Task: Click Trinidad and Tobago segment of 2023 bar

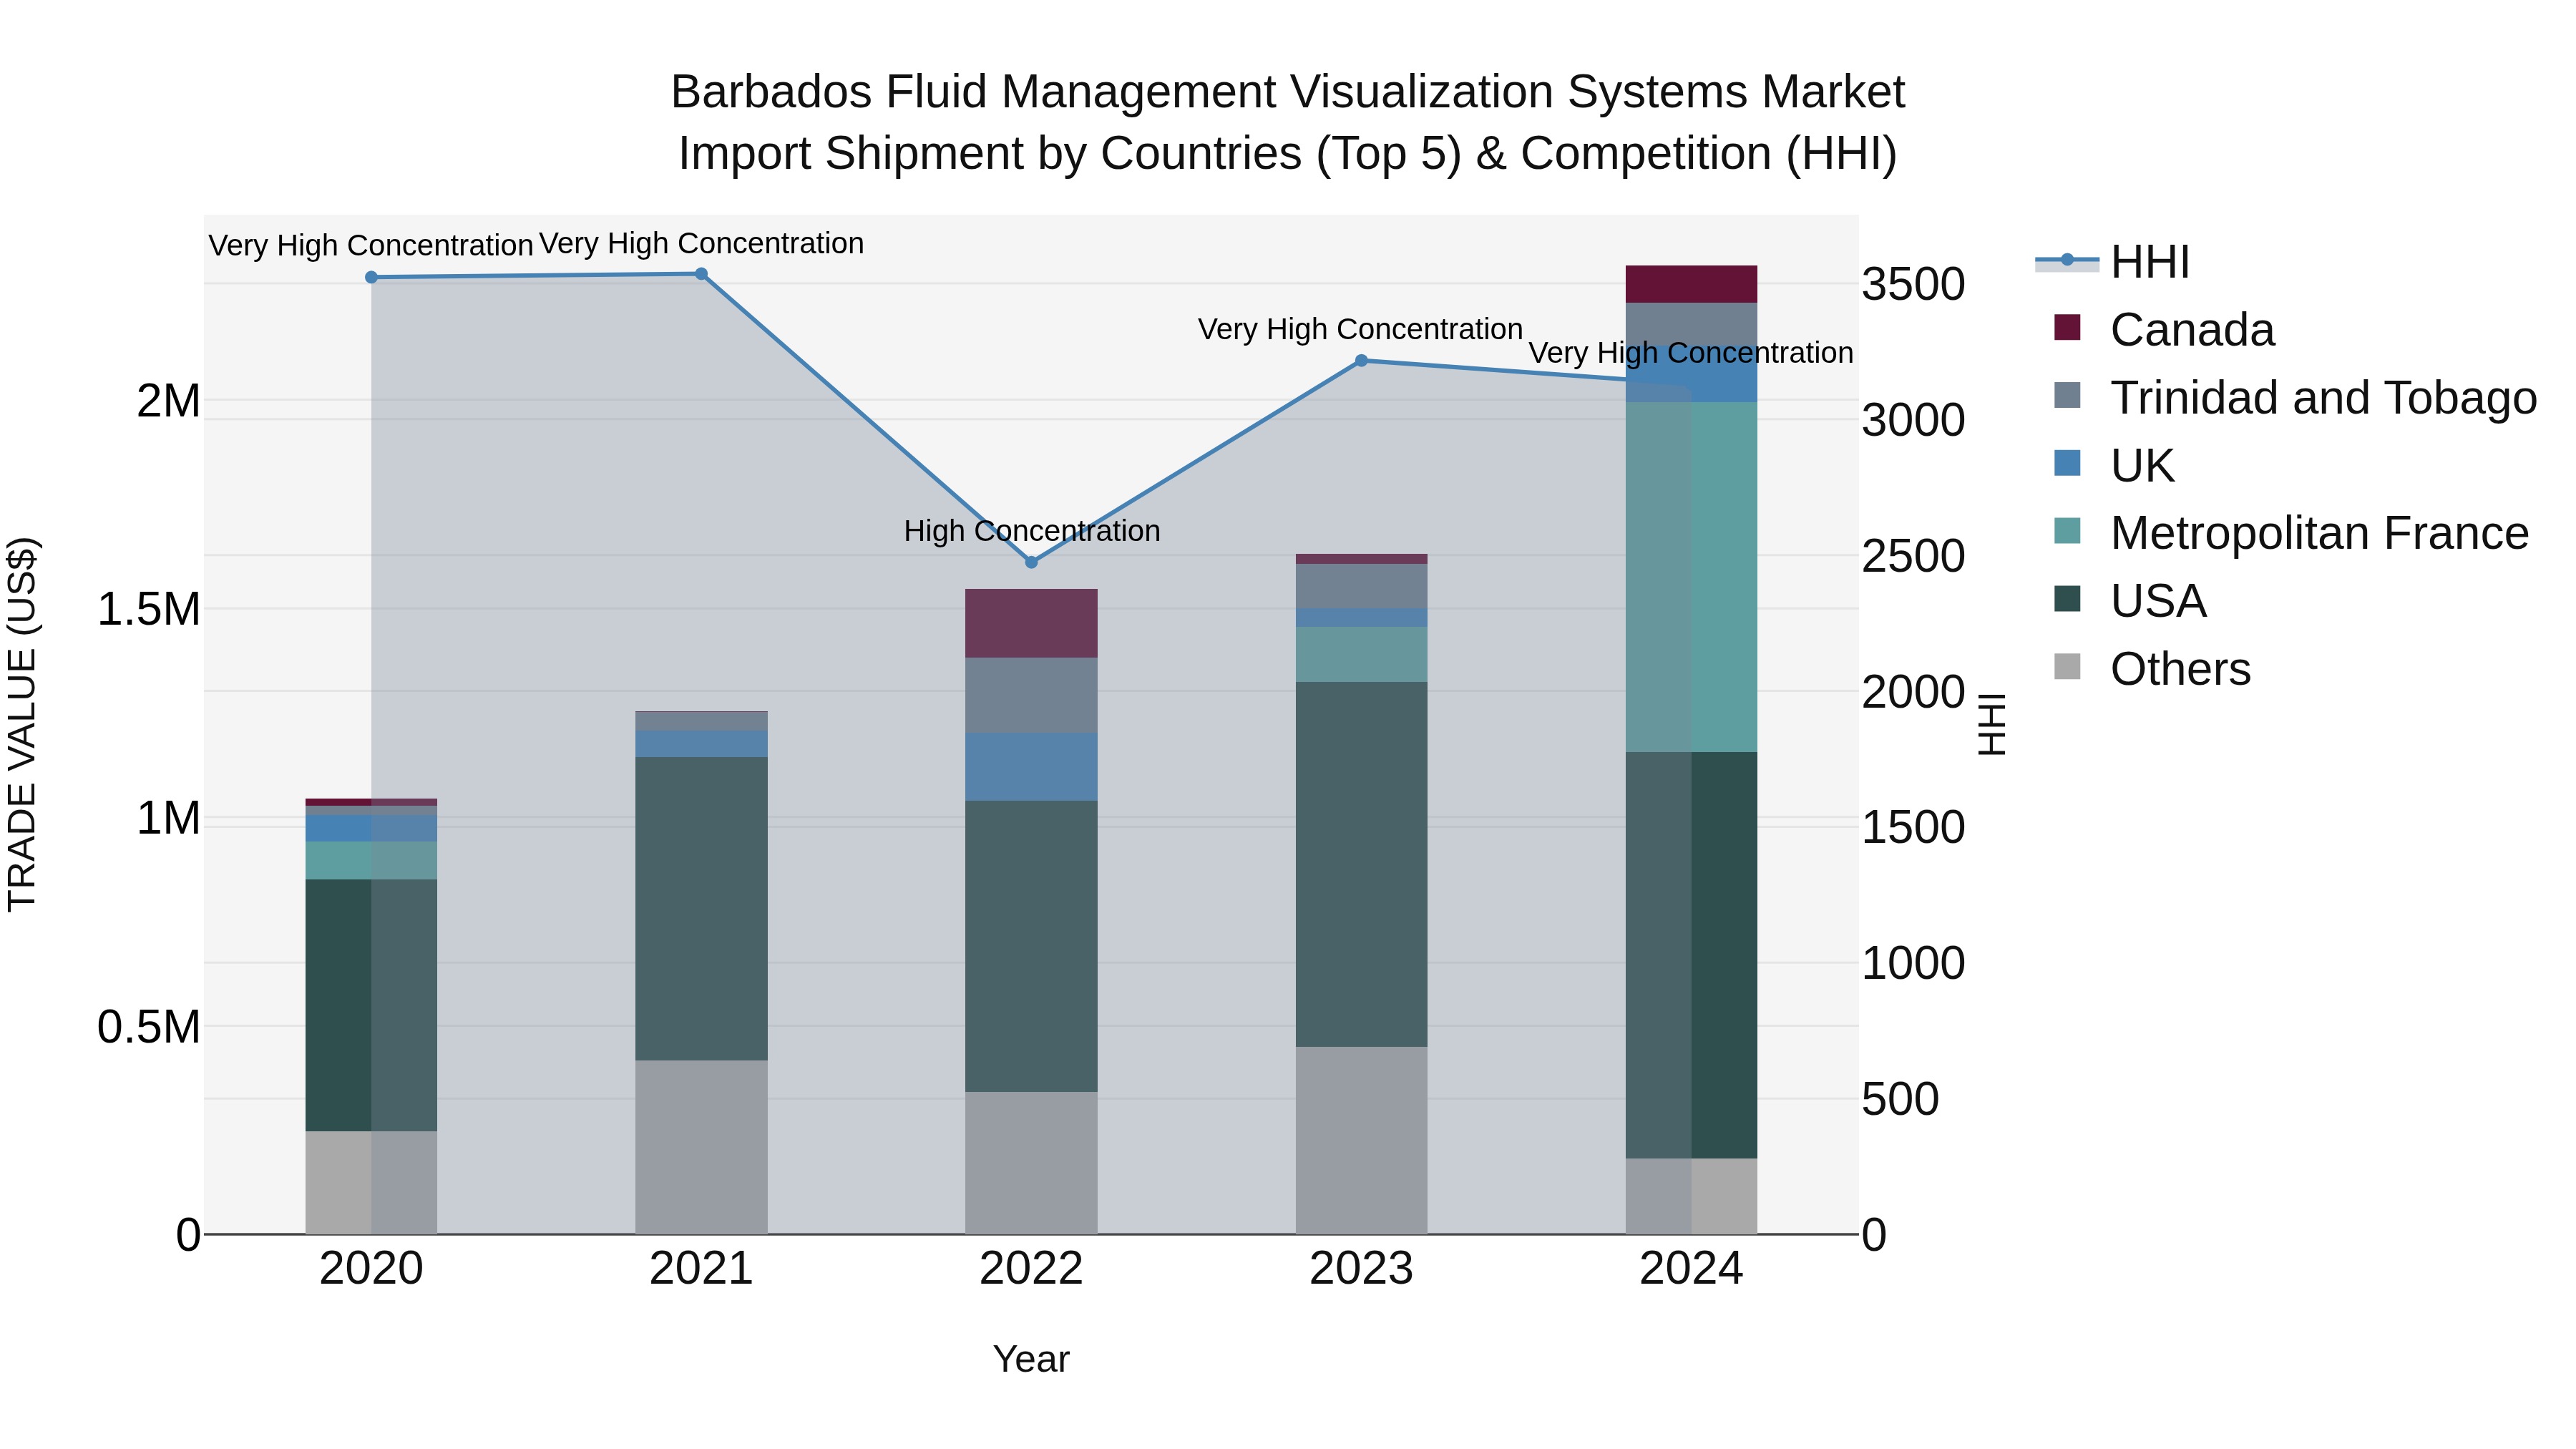Action: click(x=1361, y=586)
